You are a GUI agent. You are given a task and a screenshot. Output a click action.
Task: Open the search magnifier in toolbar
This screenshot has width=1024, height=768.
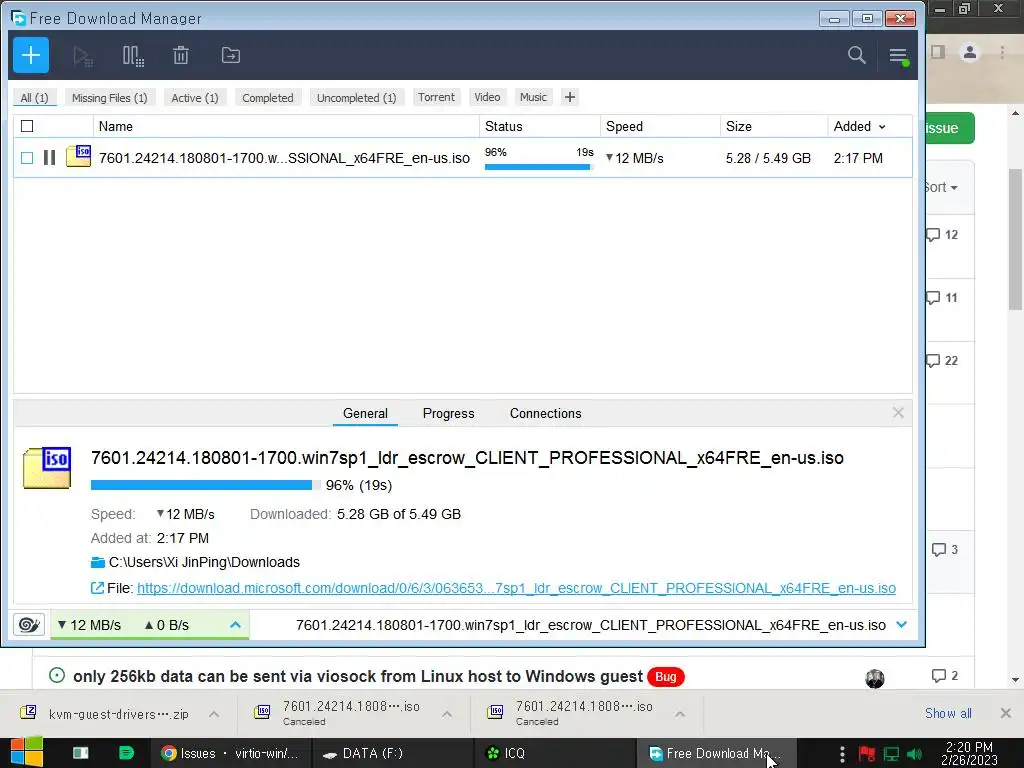pyautogui.click(x=857, y=55)
